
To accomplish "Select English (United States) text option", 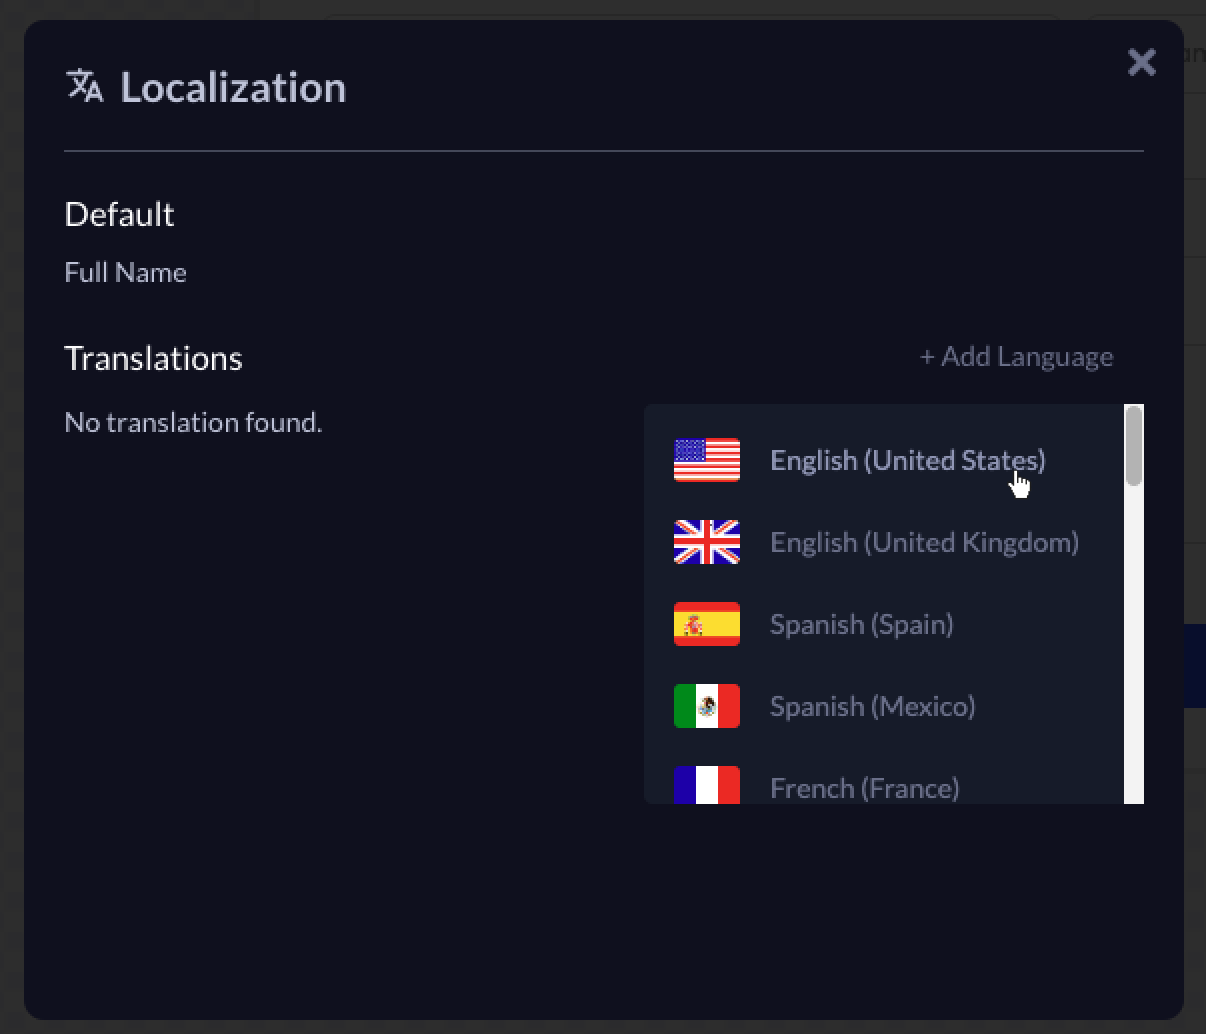I will [x=907, y=460].
